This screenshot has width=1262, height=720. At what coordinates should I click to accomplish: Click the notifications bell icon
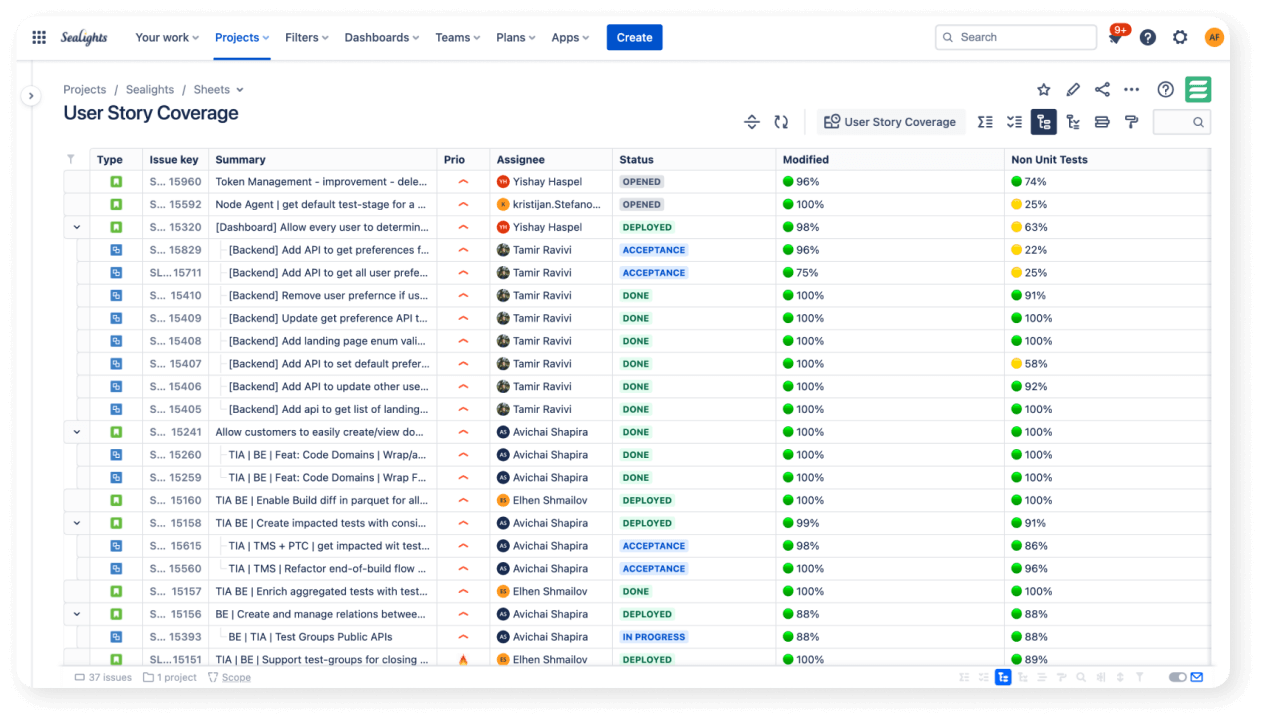(1114, 37)
